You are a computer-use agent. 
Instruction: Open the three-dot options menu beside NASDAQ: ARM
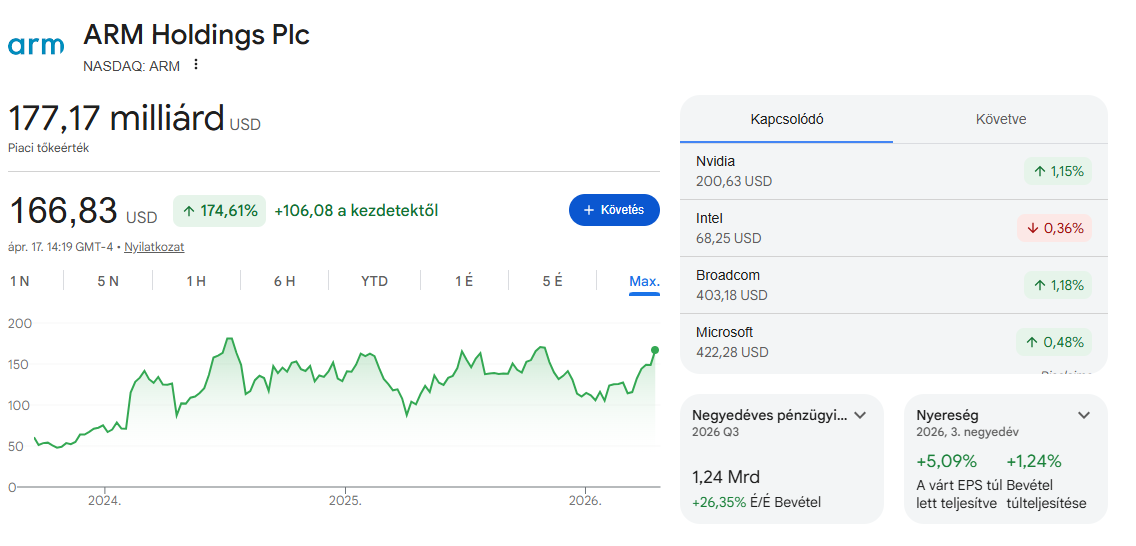tap(196, 65)
